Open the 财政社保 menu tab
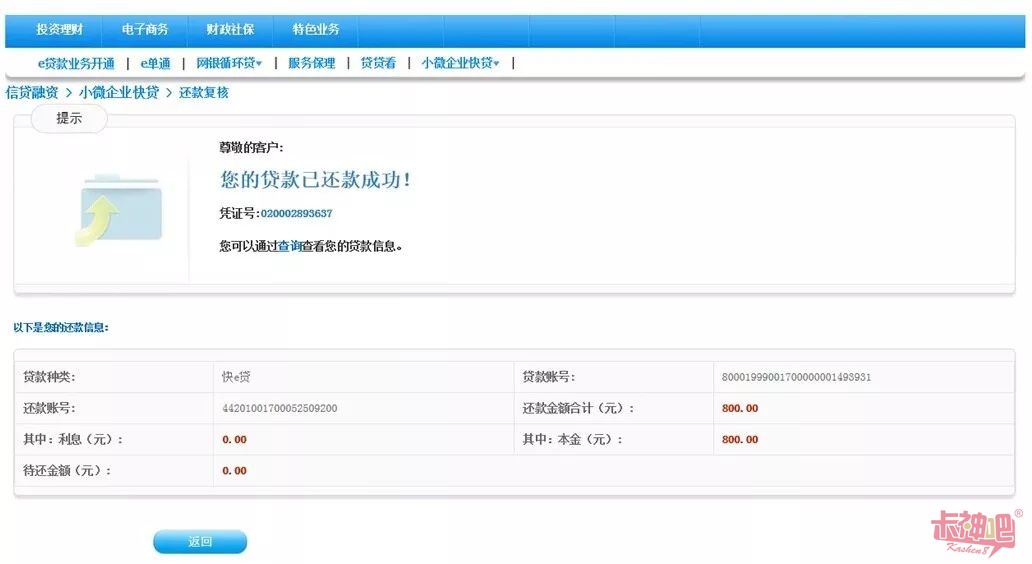 tap(230, 30)
